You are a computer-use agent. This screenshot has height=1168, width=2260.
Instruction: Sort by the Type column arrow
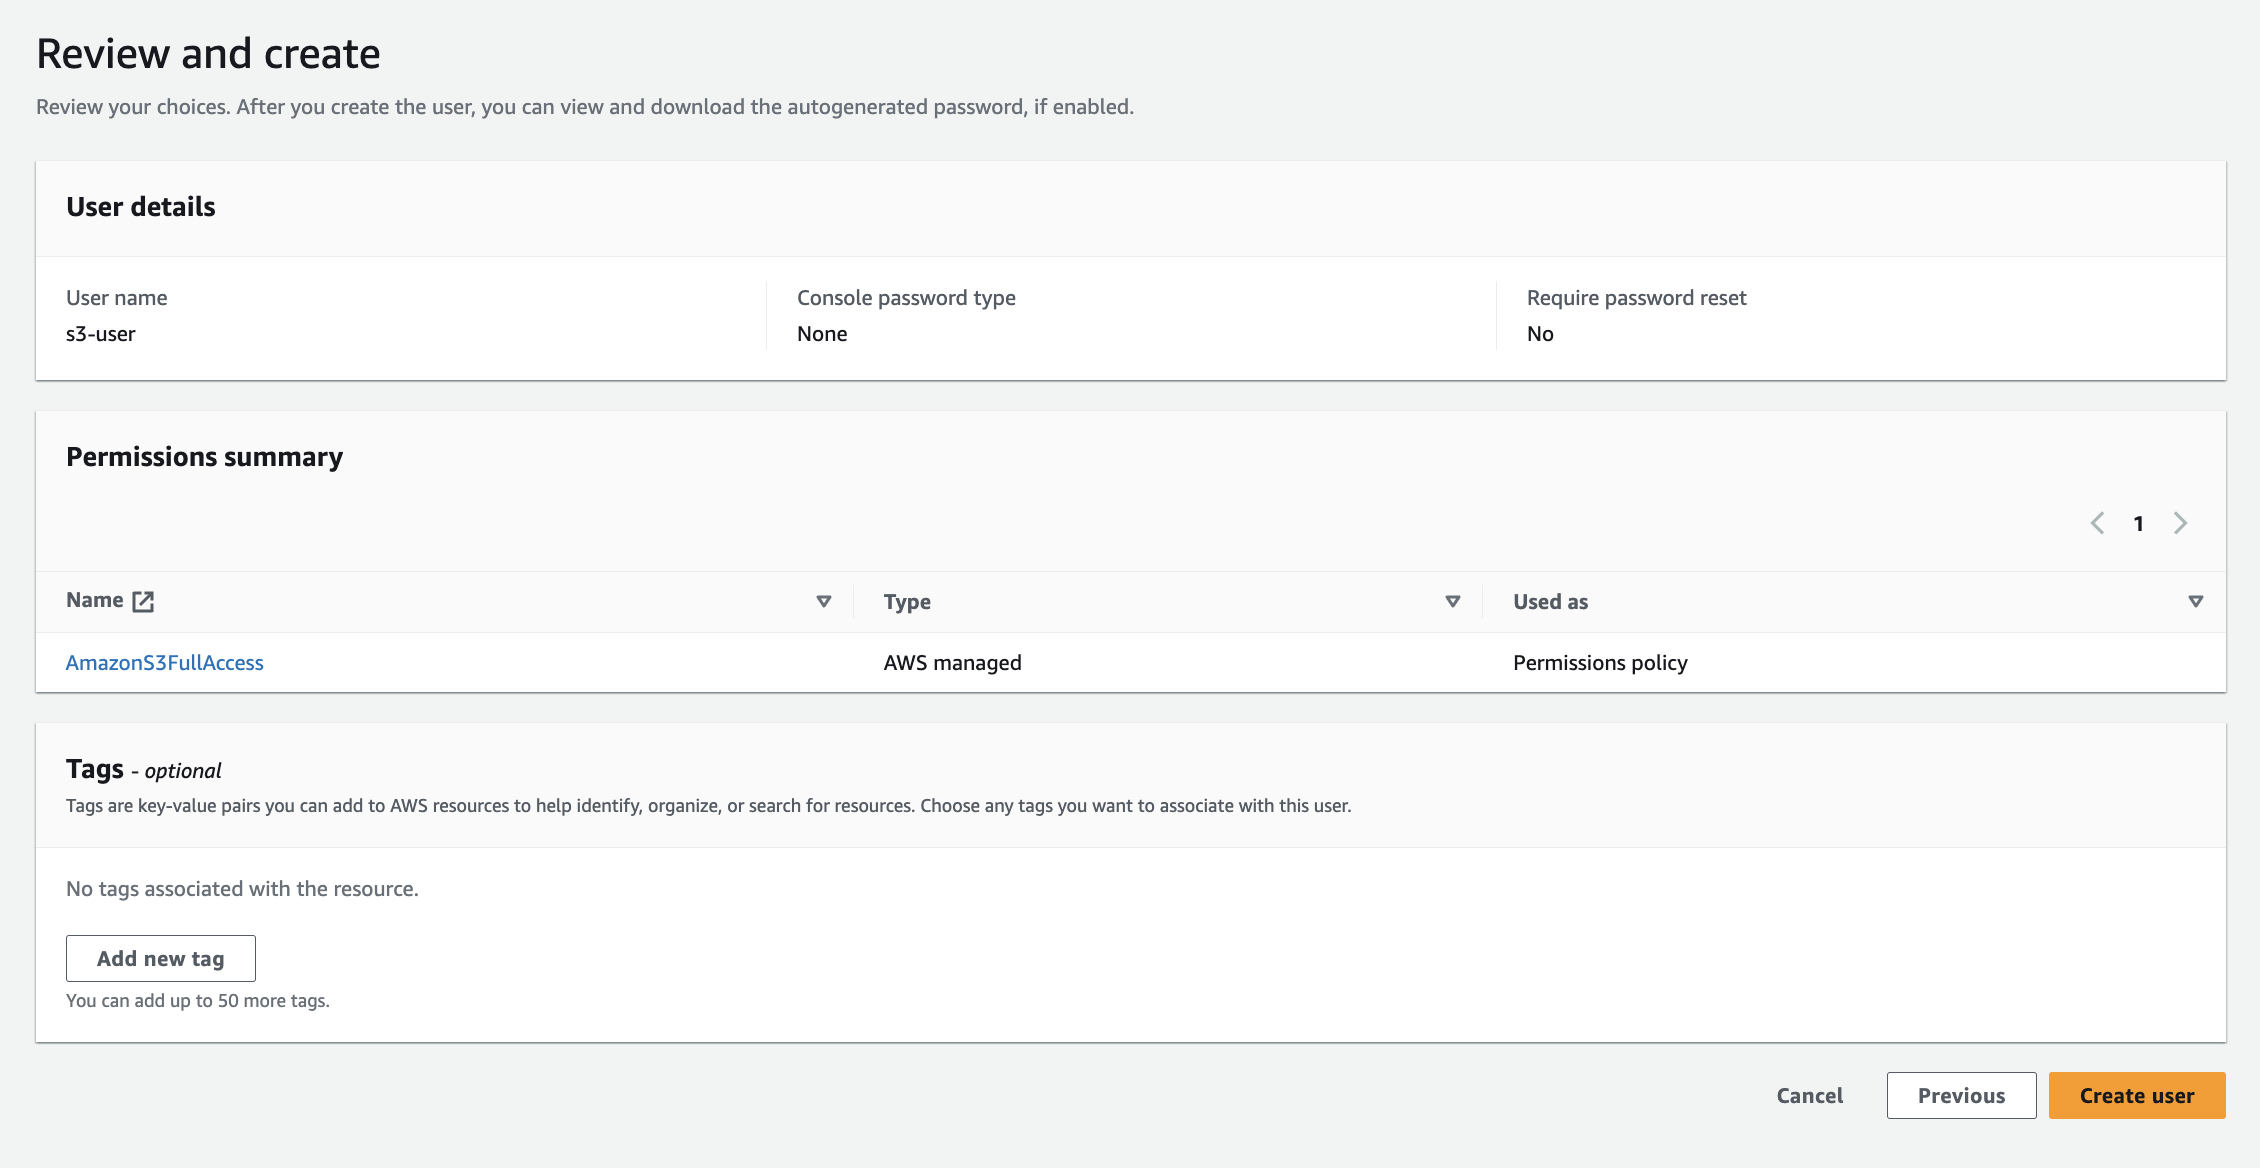[x=1453, y=601]
